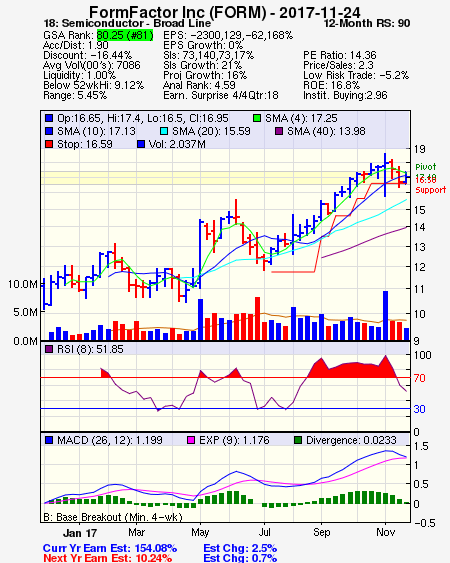Click the 'Mar' date axis label
The height and width of the screenshot is (563, 450).
coord(136,532)
